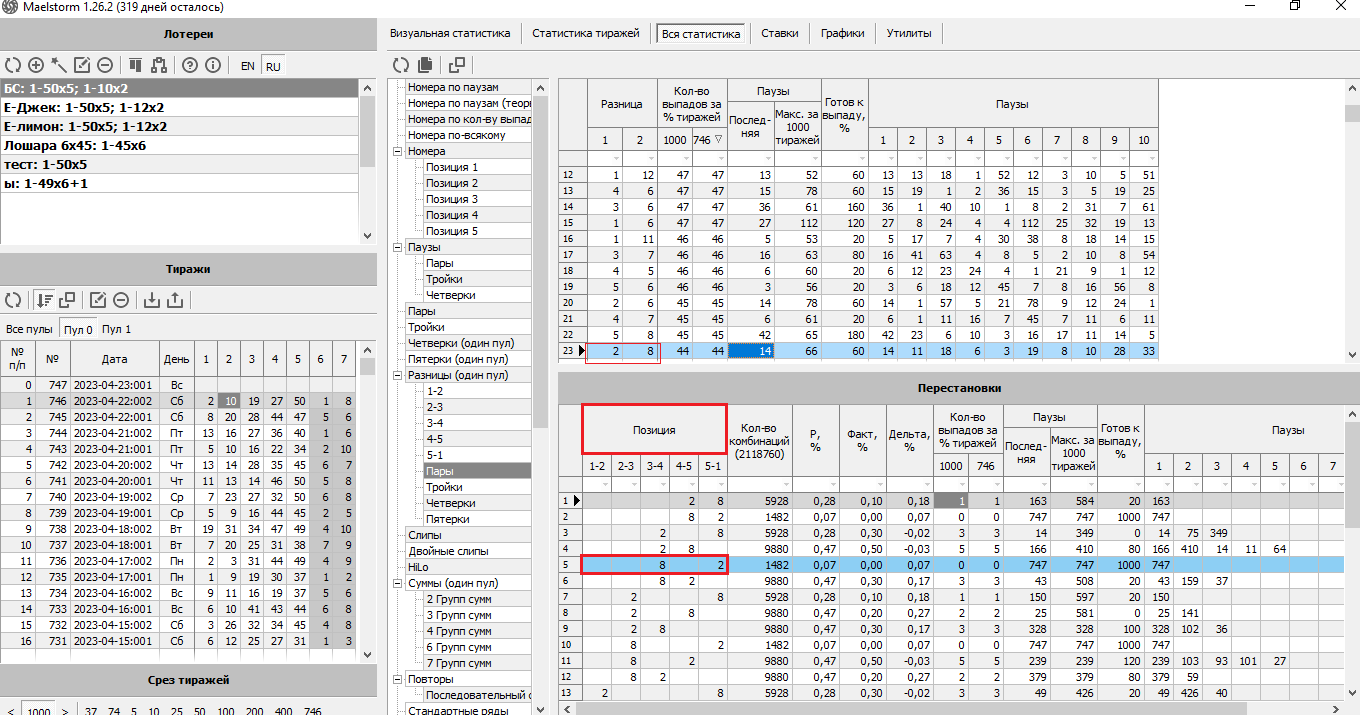Viewport: 1360px width, 715px height.
Task: Refresh statistics above the category tree
Action: tap(401, 65)
